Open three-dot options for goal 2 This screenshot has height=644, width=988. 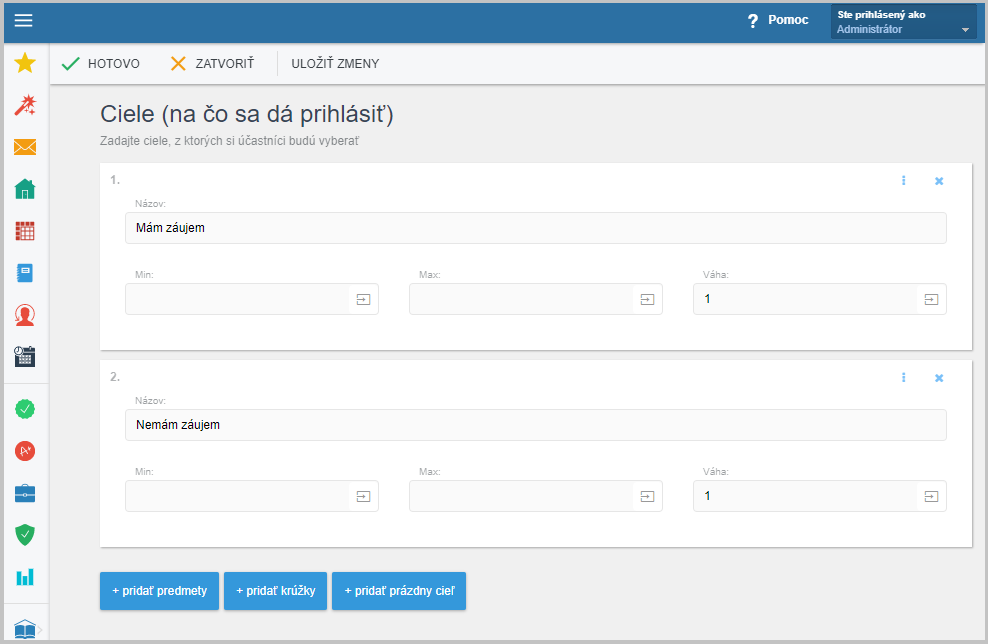tap(904, 377)
